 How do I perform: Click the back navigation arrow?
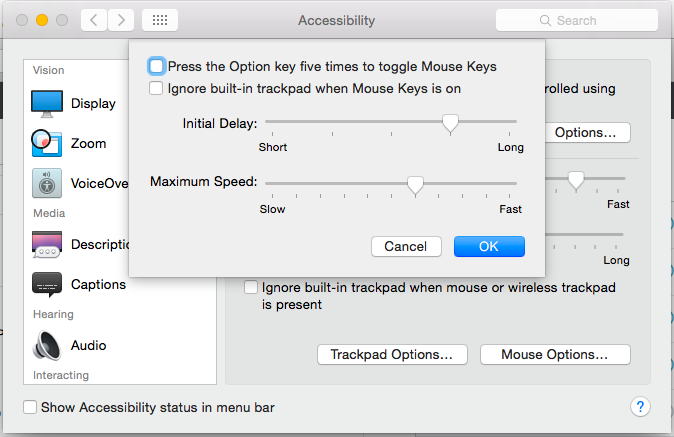92,20
